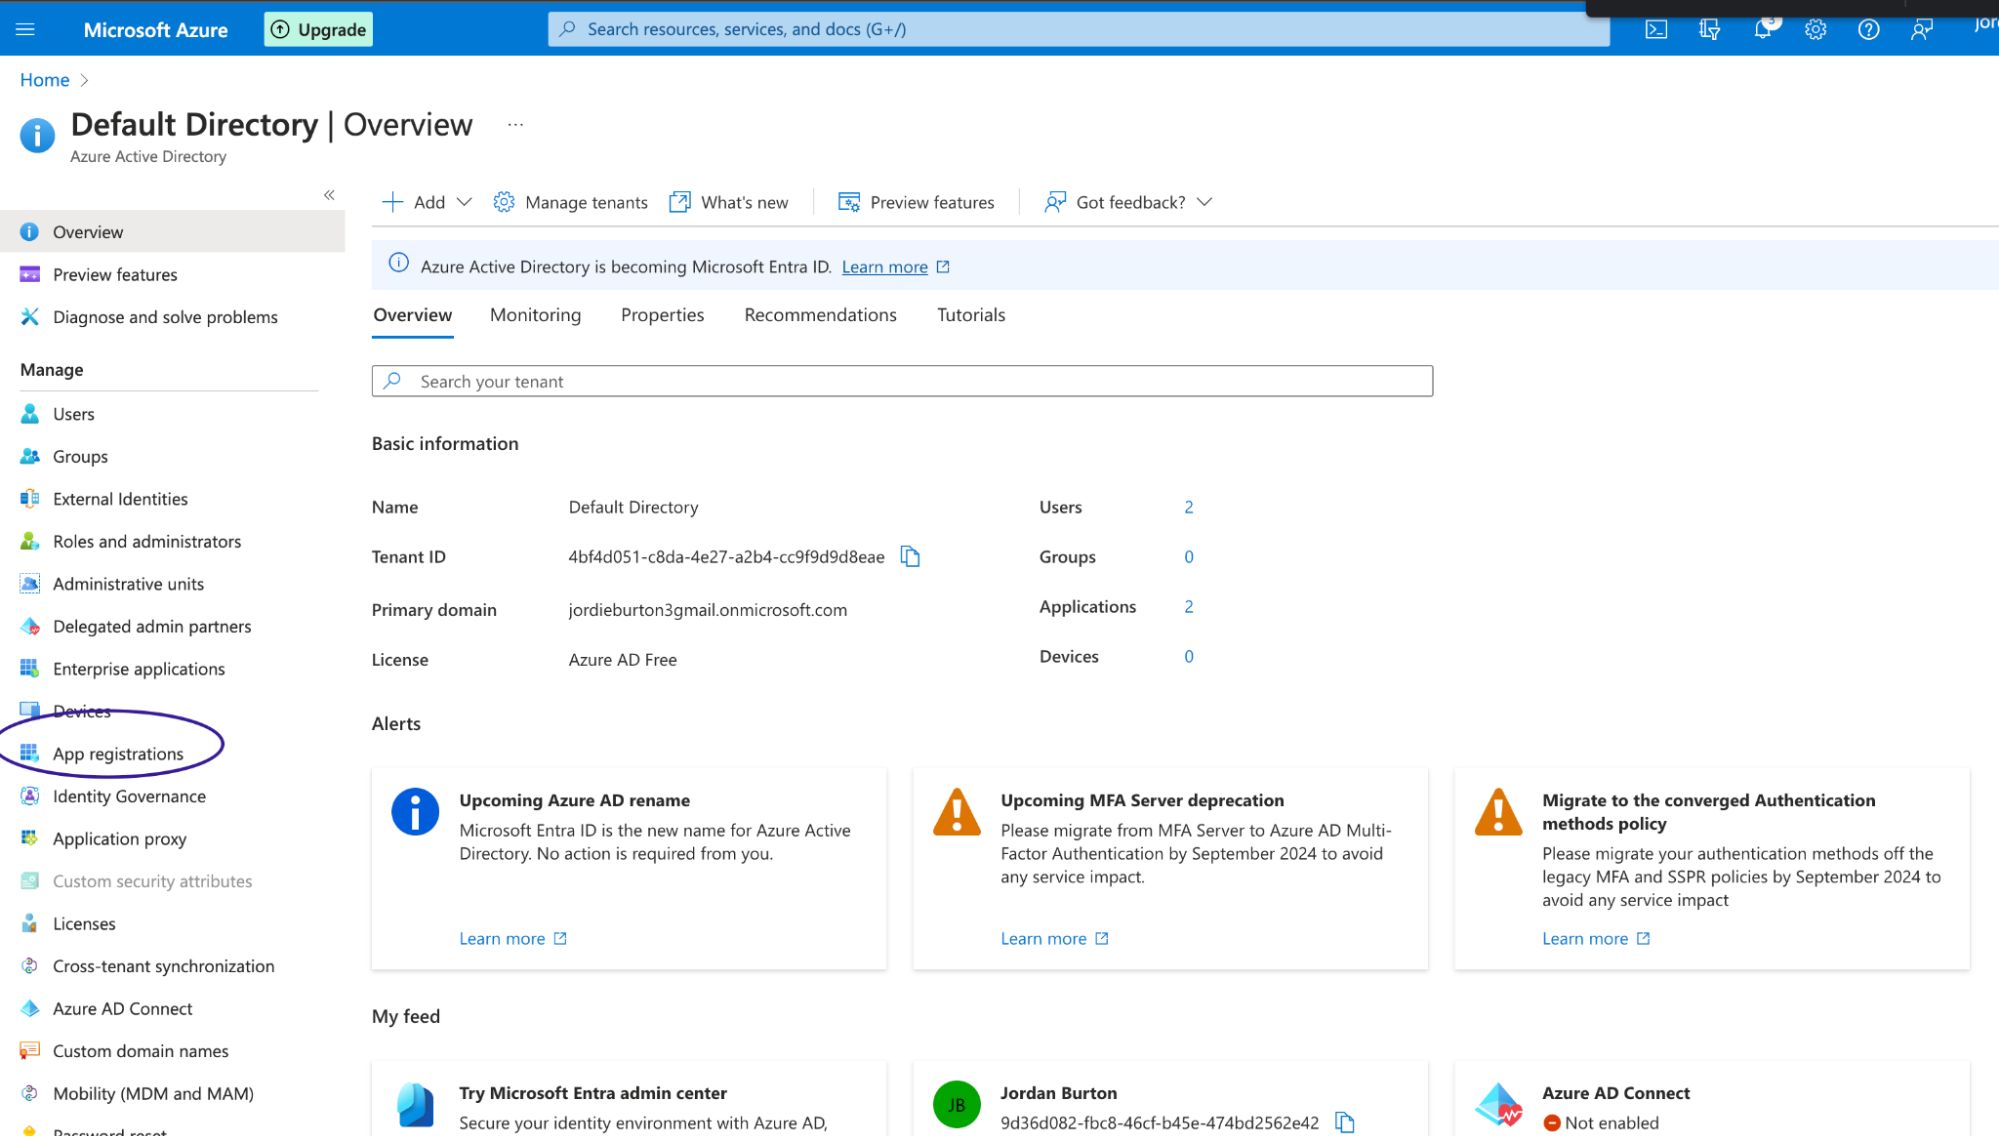This screenshot has width=1999, height=1137.
Task: Open Users in the Manage menu
Action: [x=74, y=414]
